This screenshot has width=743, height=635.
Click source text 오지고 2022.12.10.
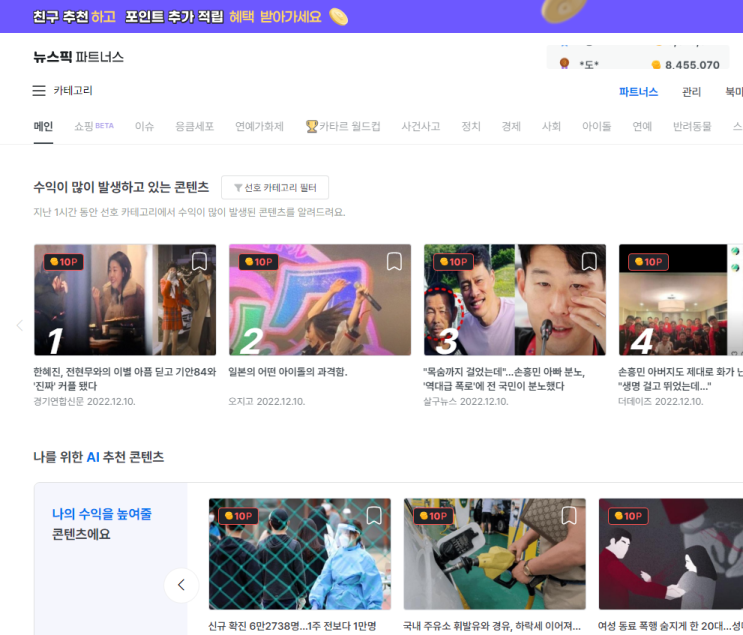[267, 402]
